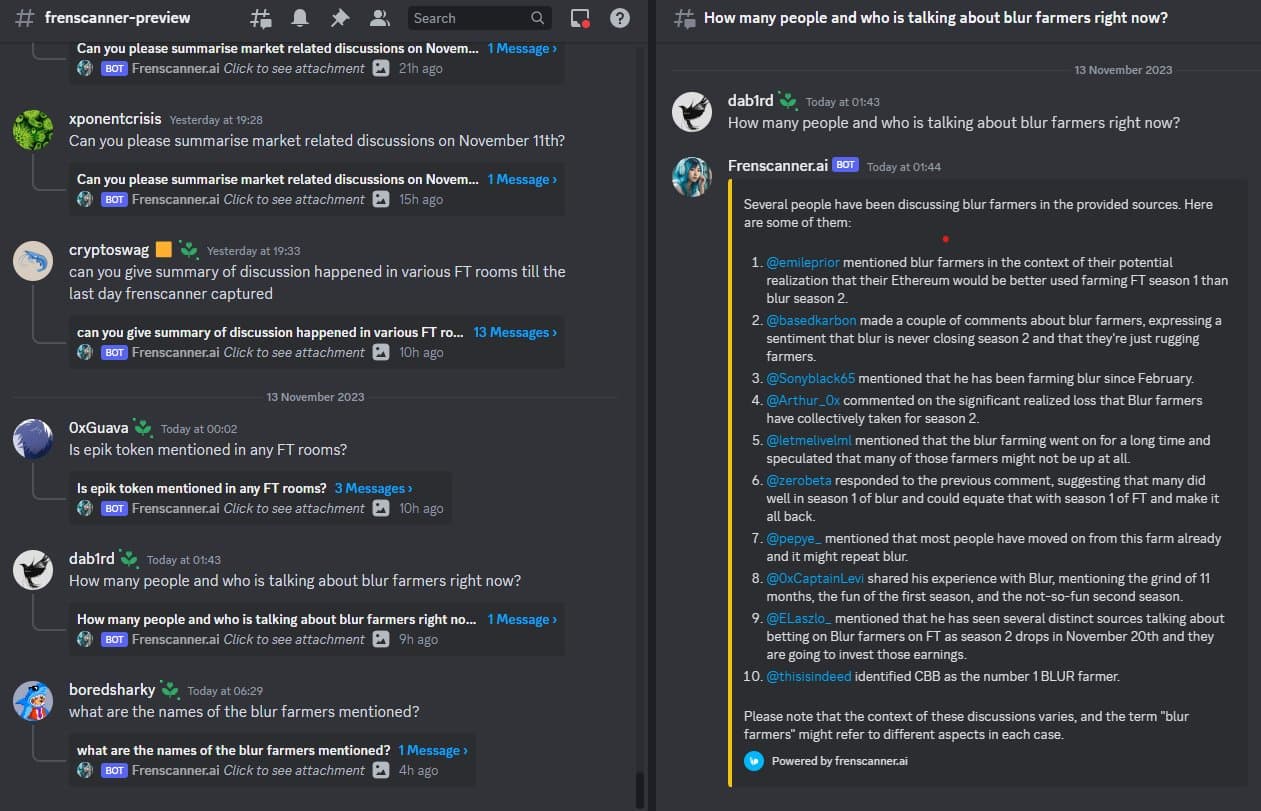Open thread titled 'what are the names of the blur farmers mentioned?'
The width and height of the screenshot is (1261, 811).
coord(234,750)
